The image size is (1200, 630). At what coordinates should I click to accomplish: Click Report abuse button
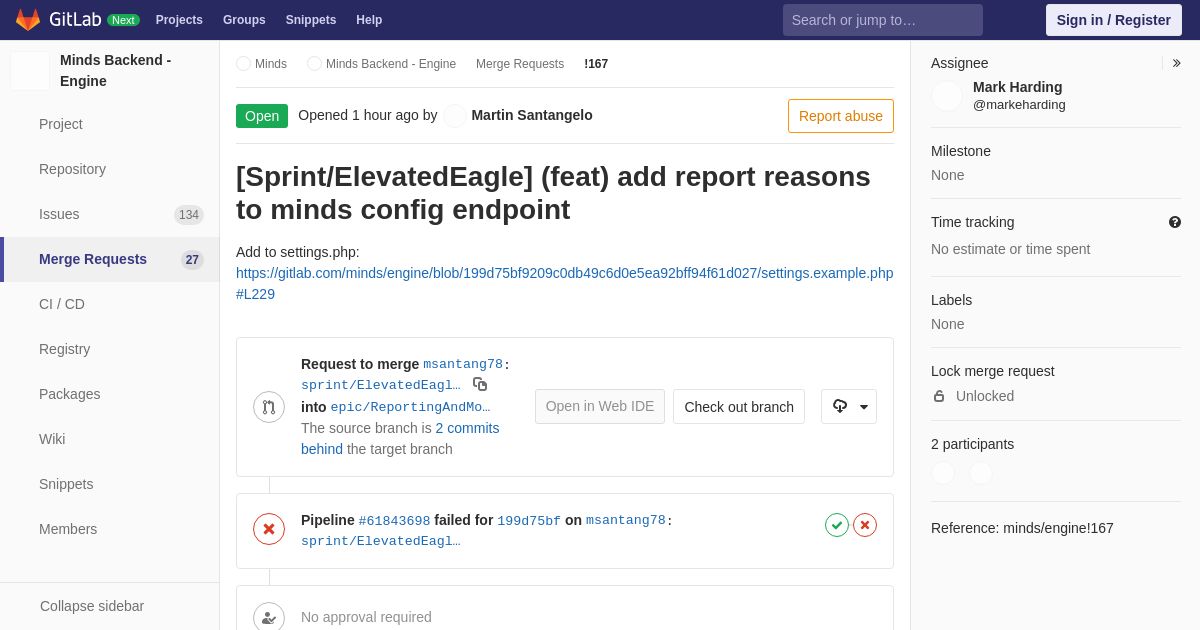[841, 116]
